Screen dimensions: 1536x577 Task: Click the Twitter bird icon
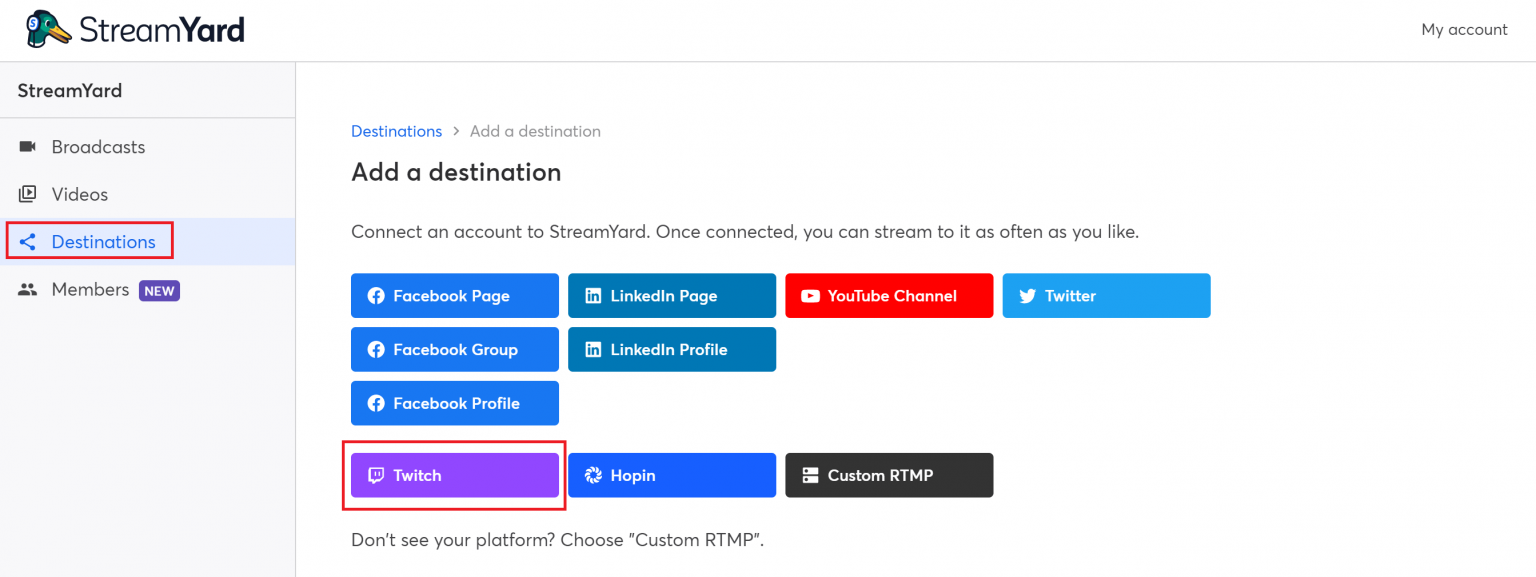pos(1027,296)
